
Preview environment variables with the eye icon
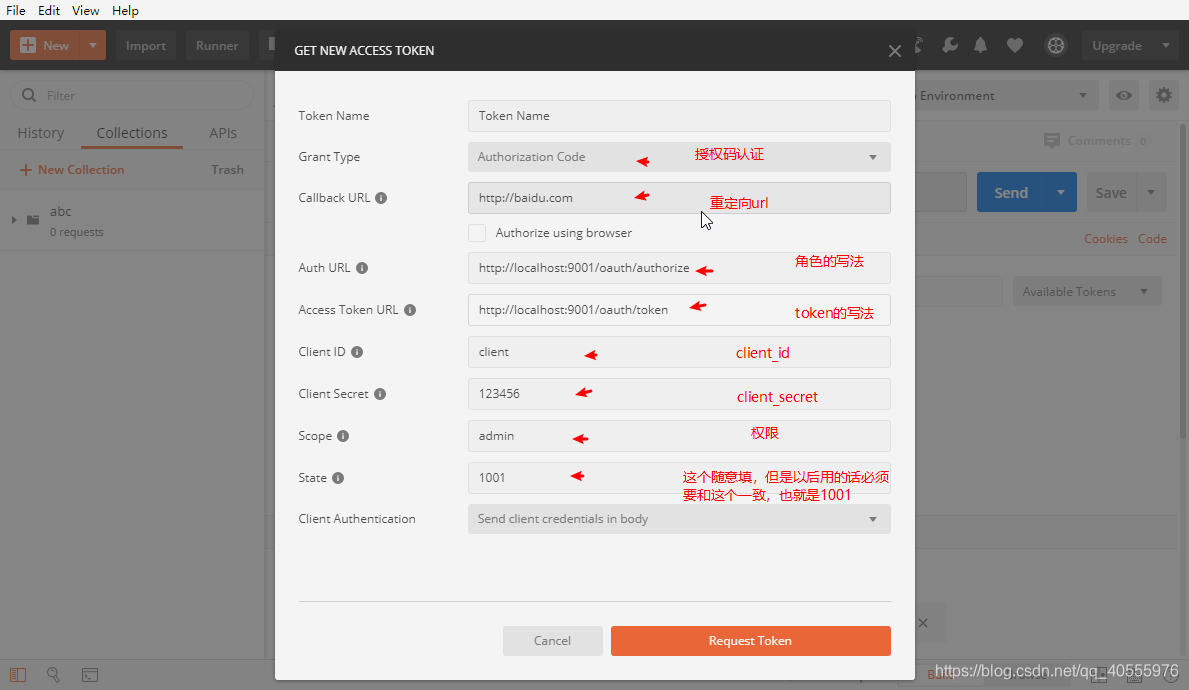(1123, 95)
